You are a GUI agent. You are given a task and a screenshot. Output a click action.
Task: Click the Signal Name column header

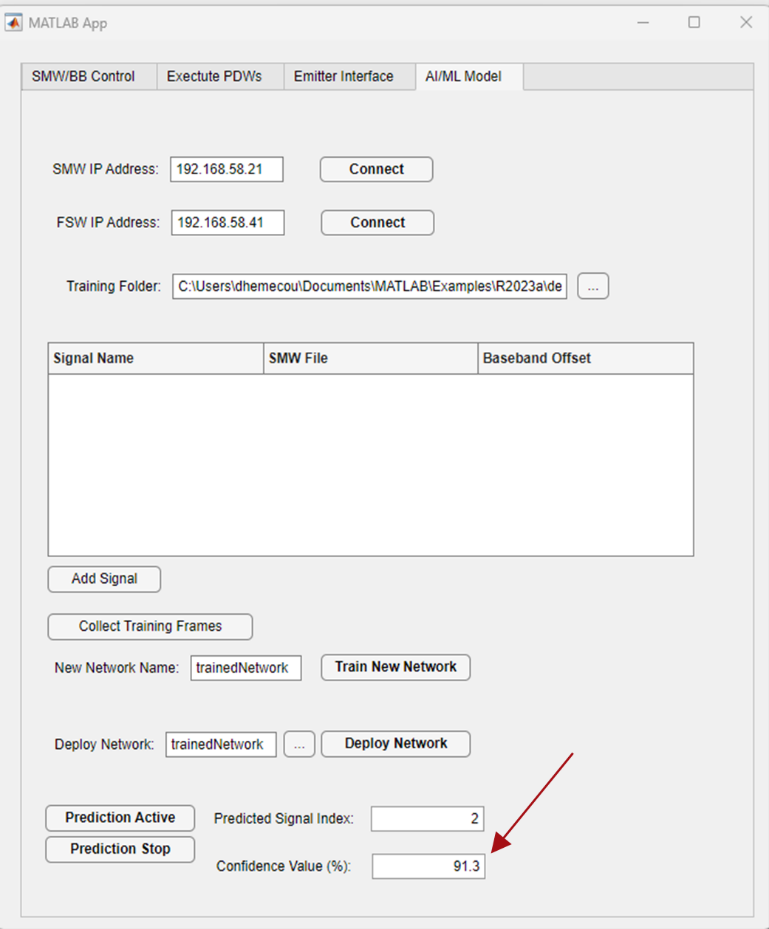[x=155, y=358]
